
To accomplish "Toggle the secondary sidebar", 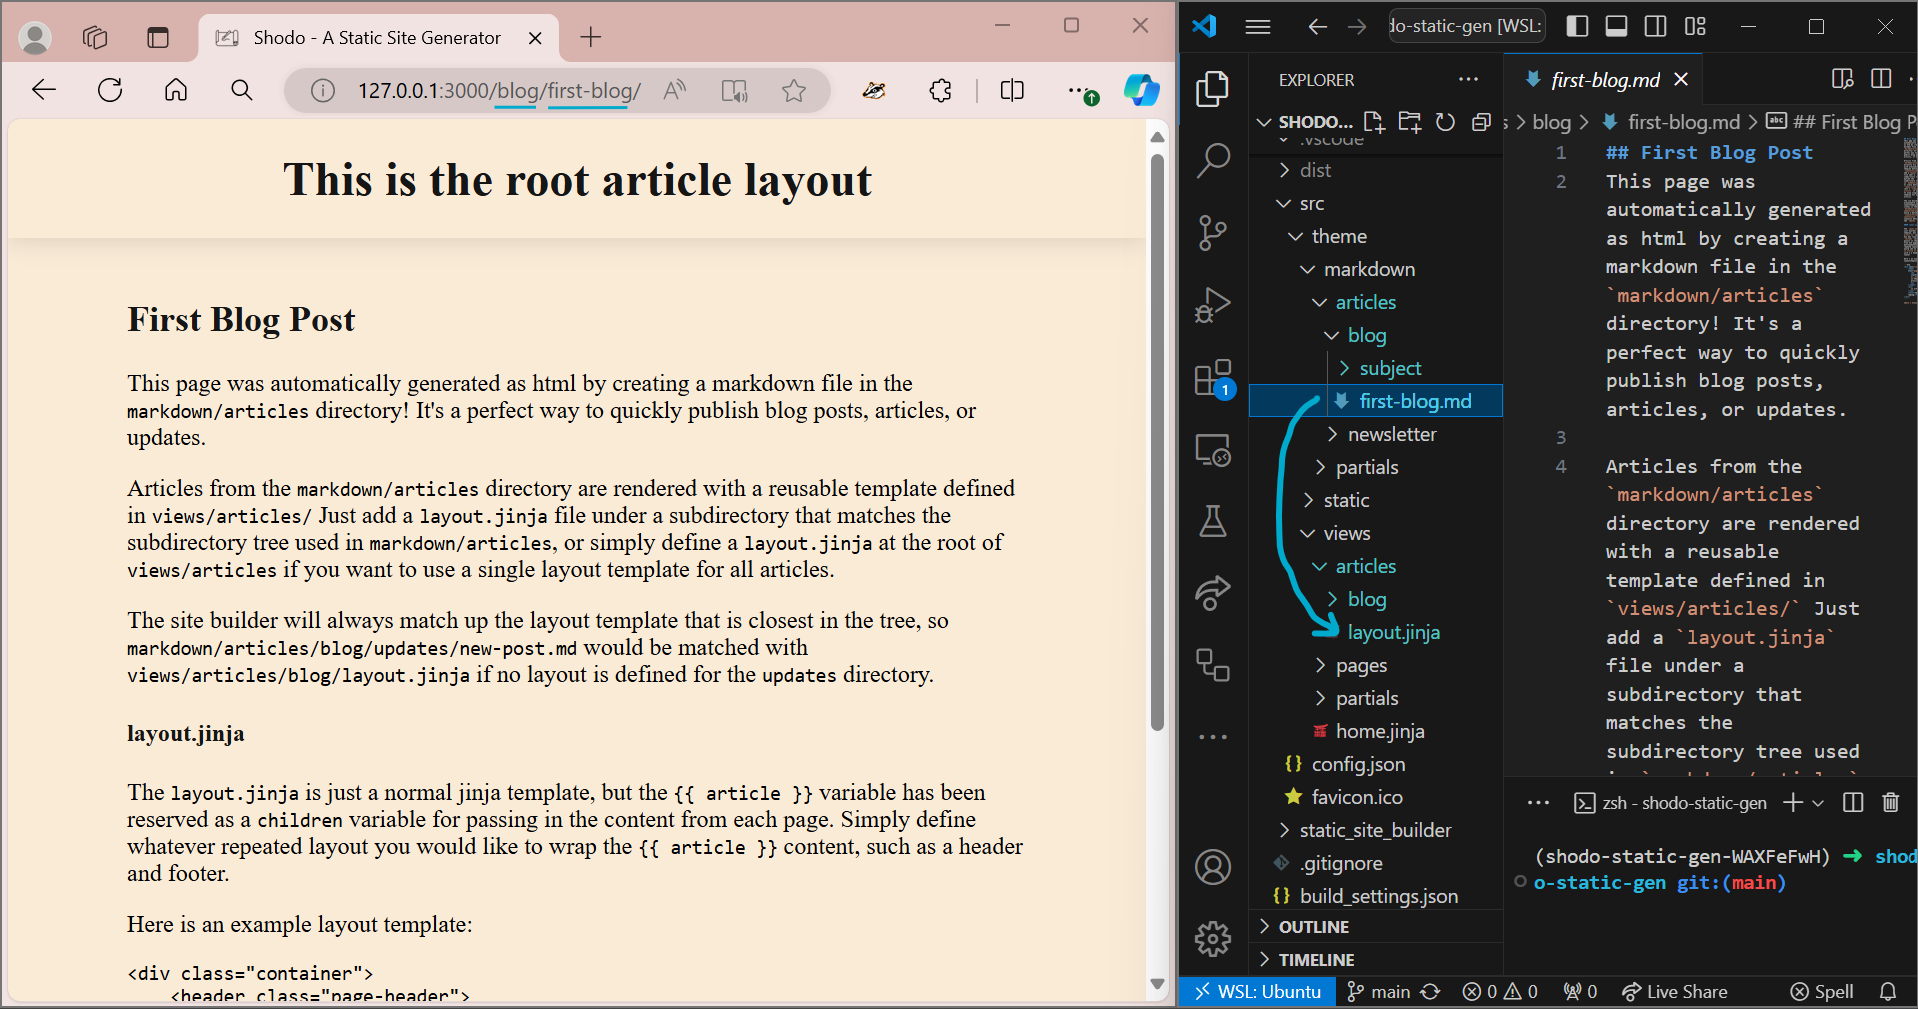I will [1655, 26].
